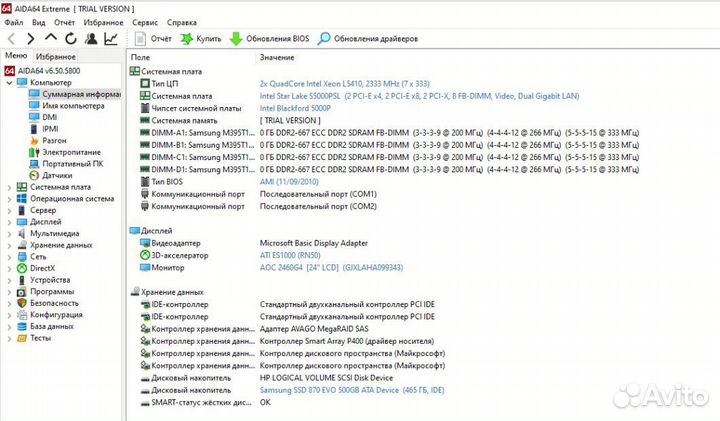Open the Файл menu
Screen dimensions: 720x421
pos(14,22)
